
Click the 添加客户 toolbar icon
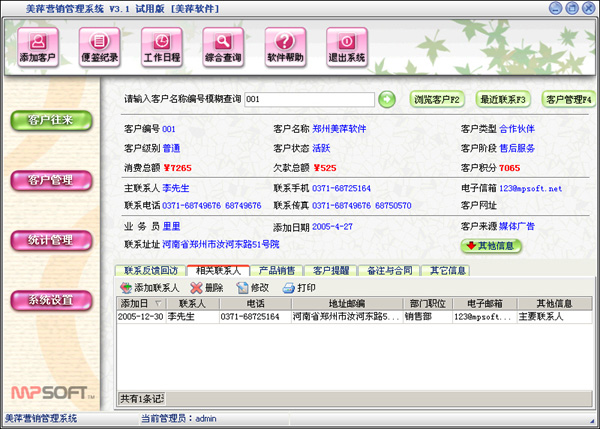pos(39,47)
